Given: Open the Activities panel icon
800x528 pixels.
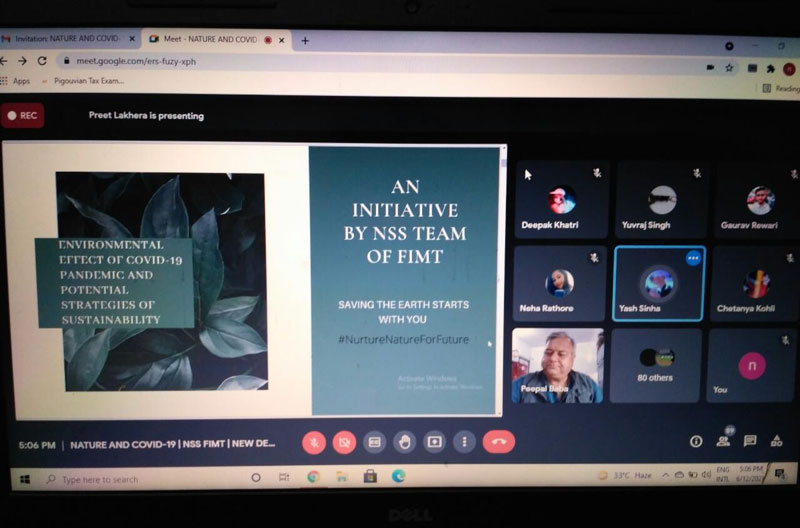Looking at the screenshot, I should pyautogui.click(x=776, y=441).
